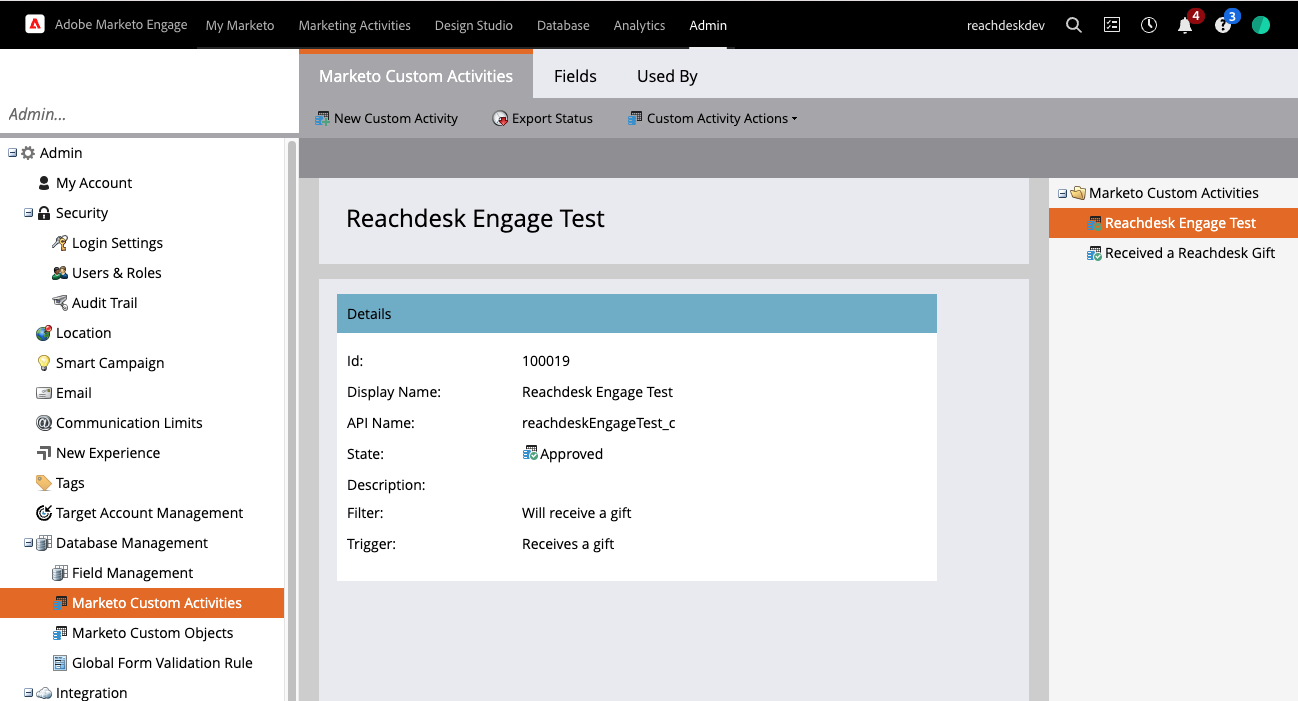Collapse the Admin root tree node
This screenshot has height=701, width=1298.
coord(13,153)
